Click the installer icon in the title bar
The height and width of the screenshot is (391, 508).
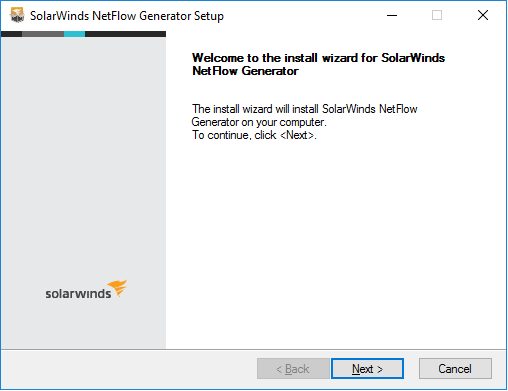pyautogui.click(x=17, y=15)
